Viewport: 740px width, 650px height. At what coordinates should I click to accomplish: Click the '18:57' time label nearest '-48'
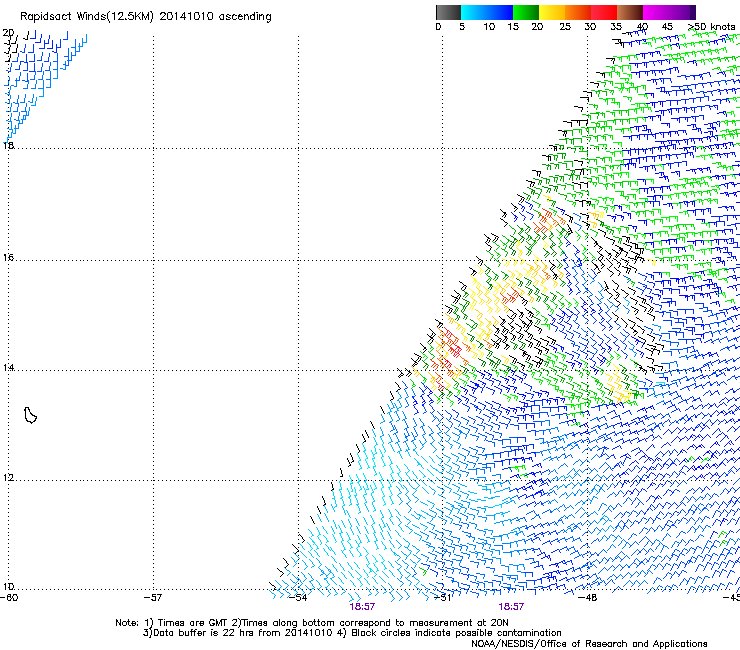[511, 607]
